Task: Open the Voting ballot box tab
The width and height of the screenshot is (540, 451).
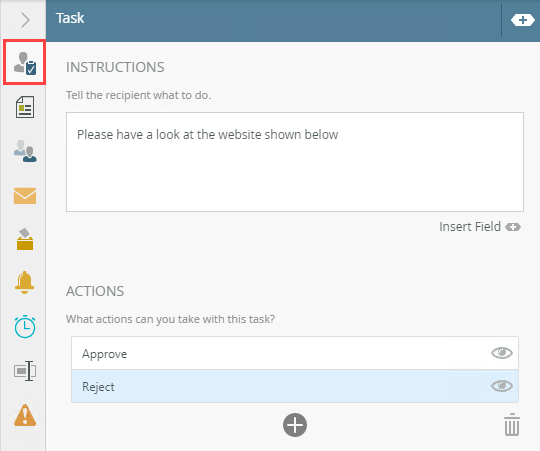Action: pyautogui.click(x=25, y=239)
